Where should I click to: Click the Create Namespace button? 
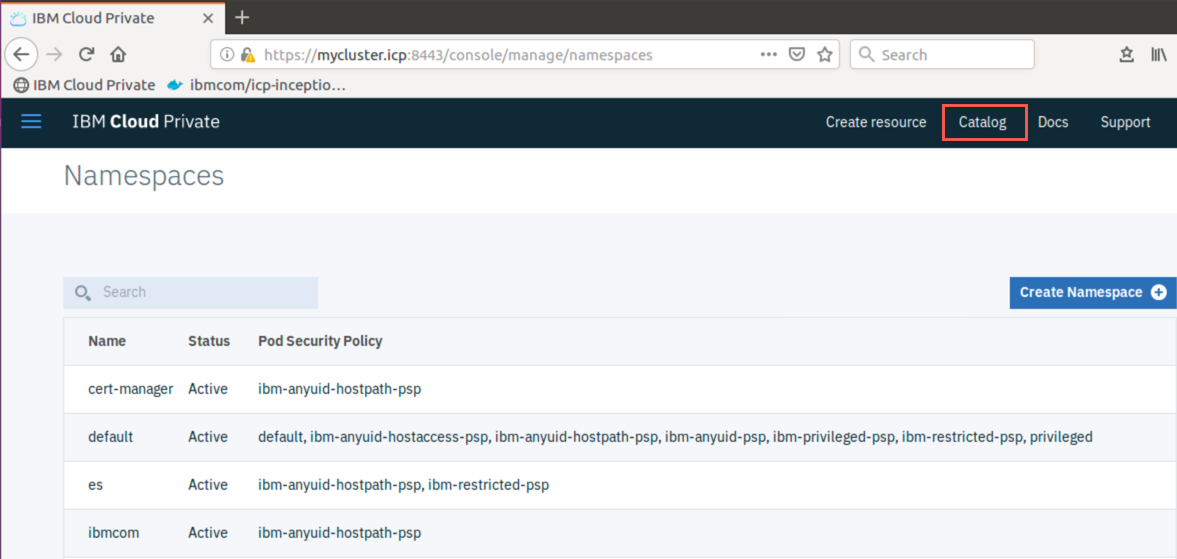point(1093,293)
